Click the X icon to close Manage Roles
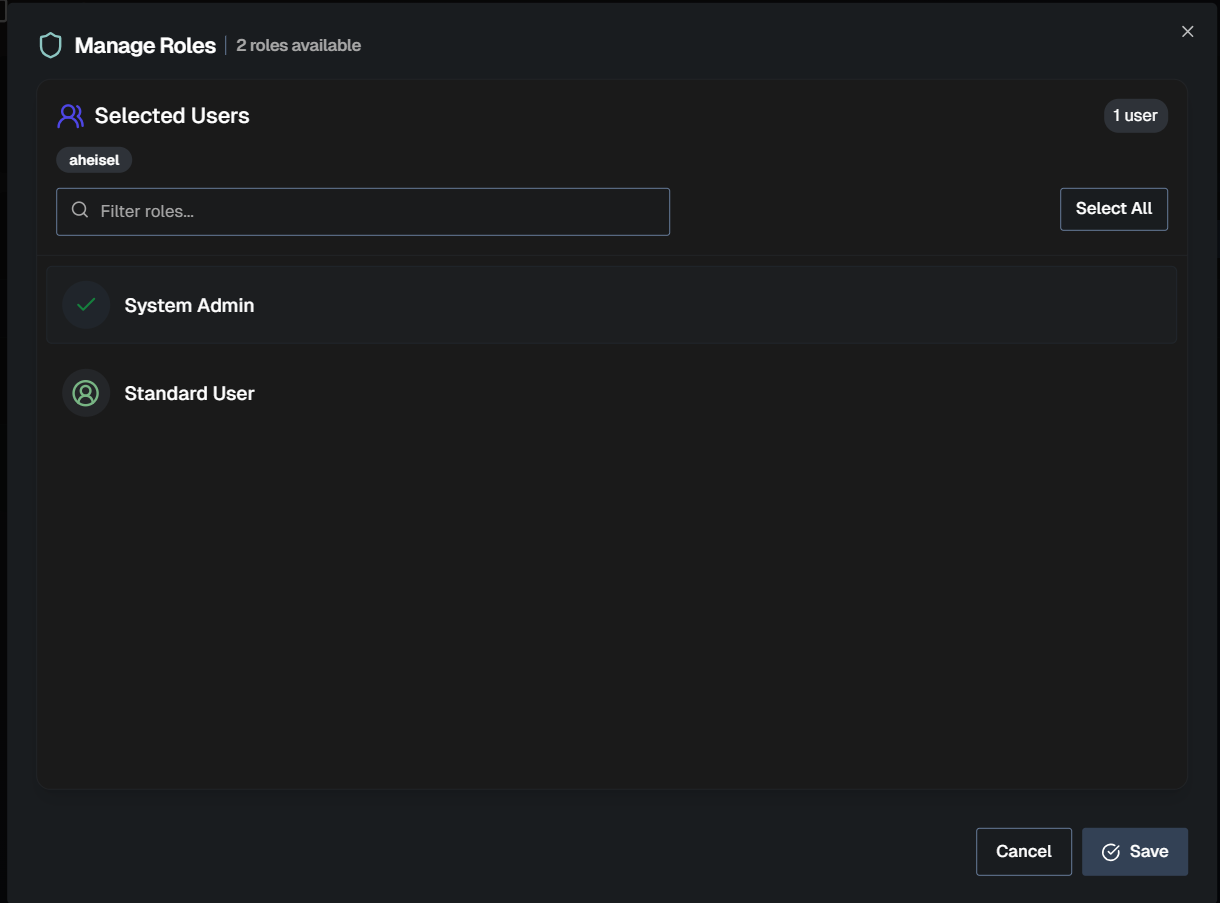The height and width of the screenshot is (903, 1220). (1187, 31)
